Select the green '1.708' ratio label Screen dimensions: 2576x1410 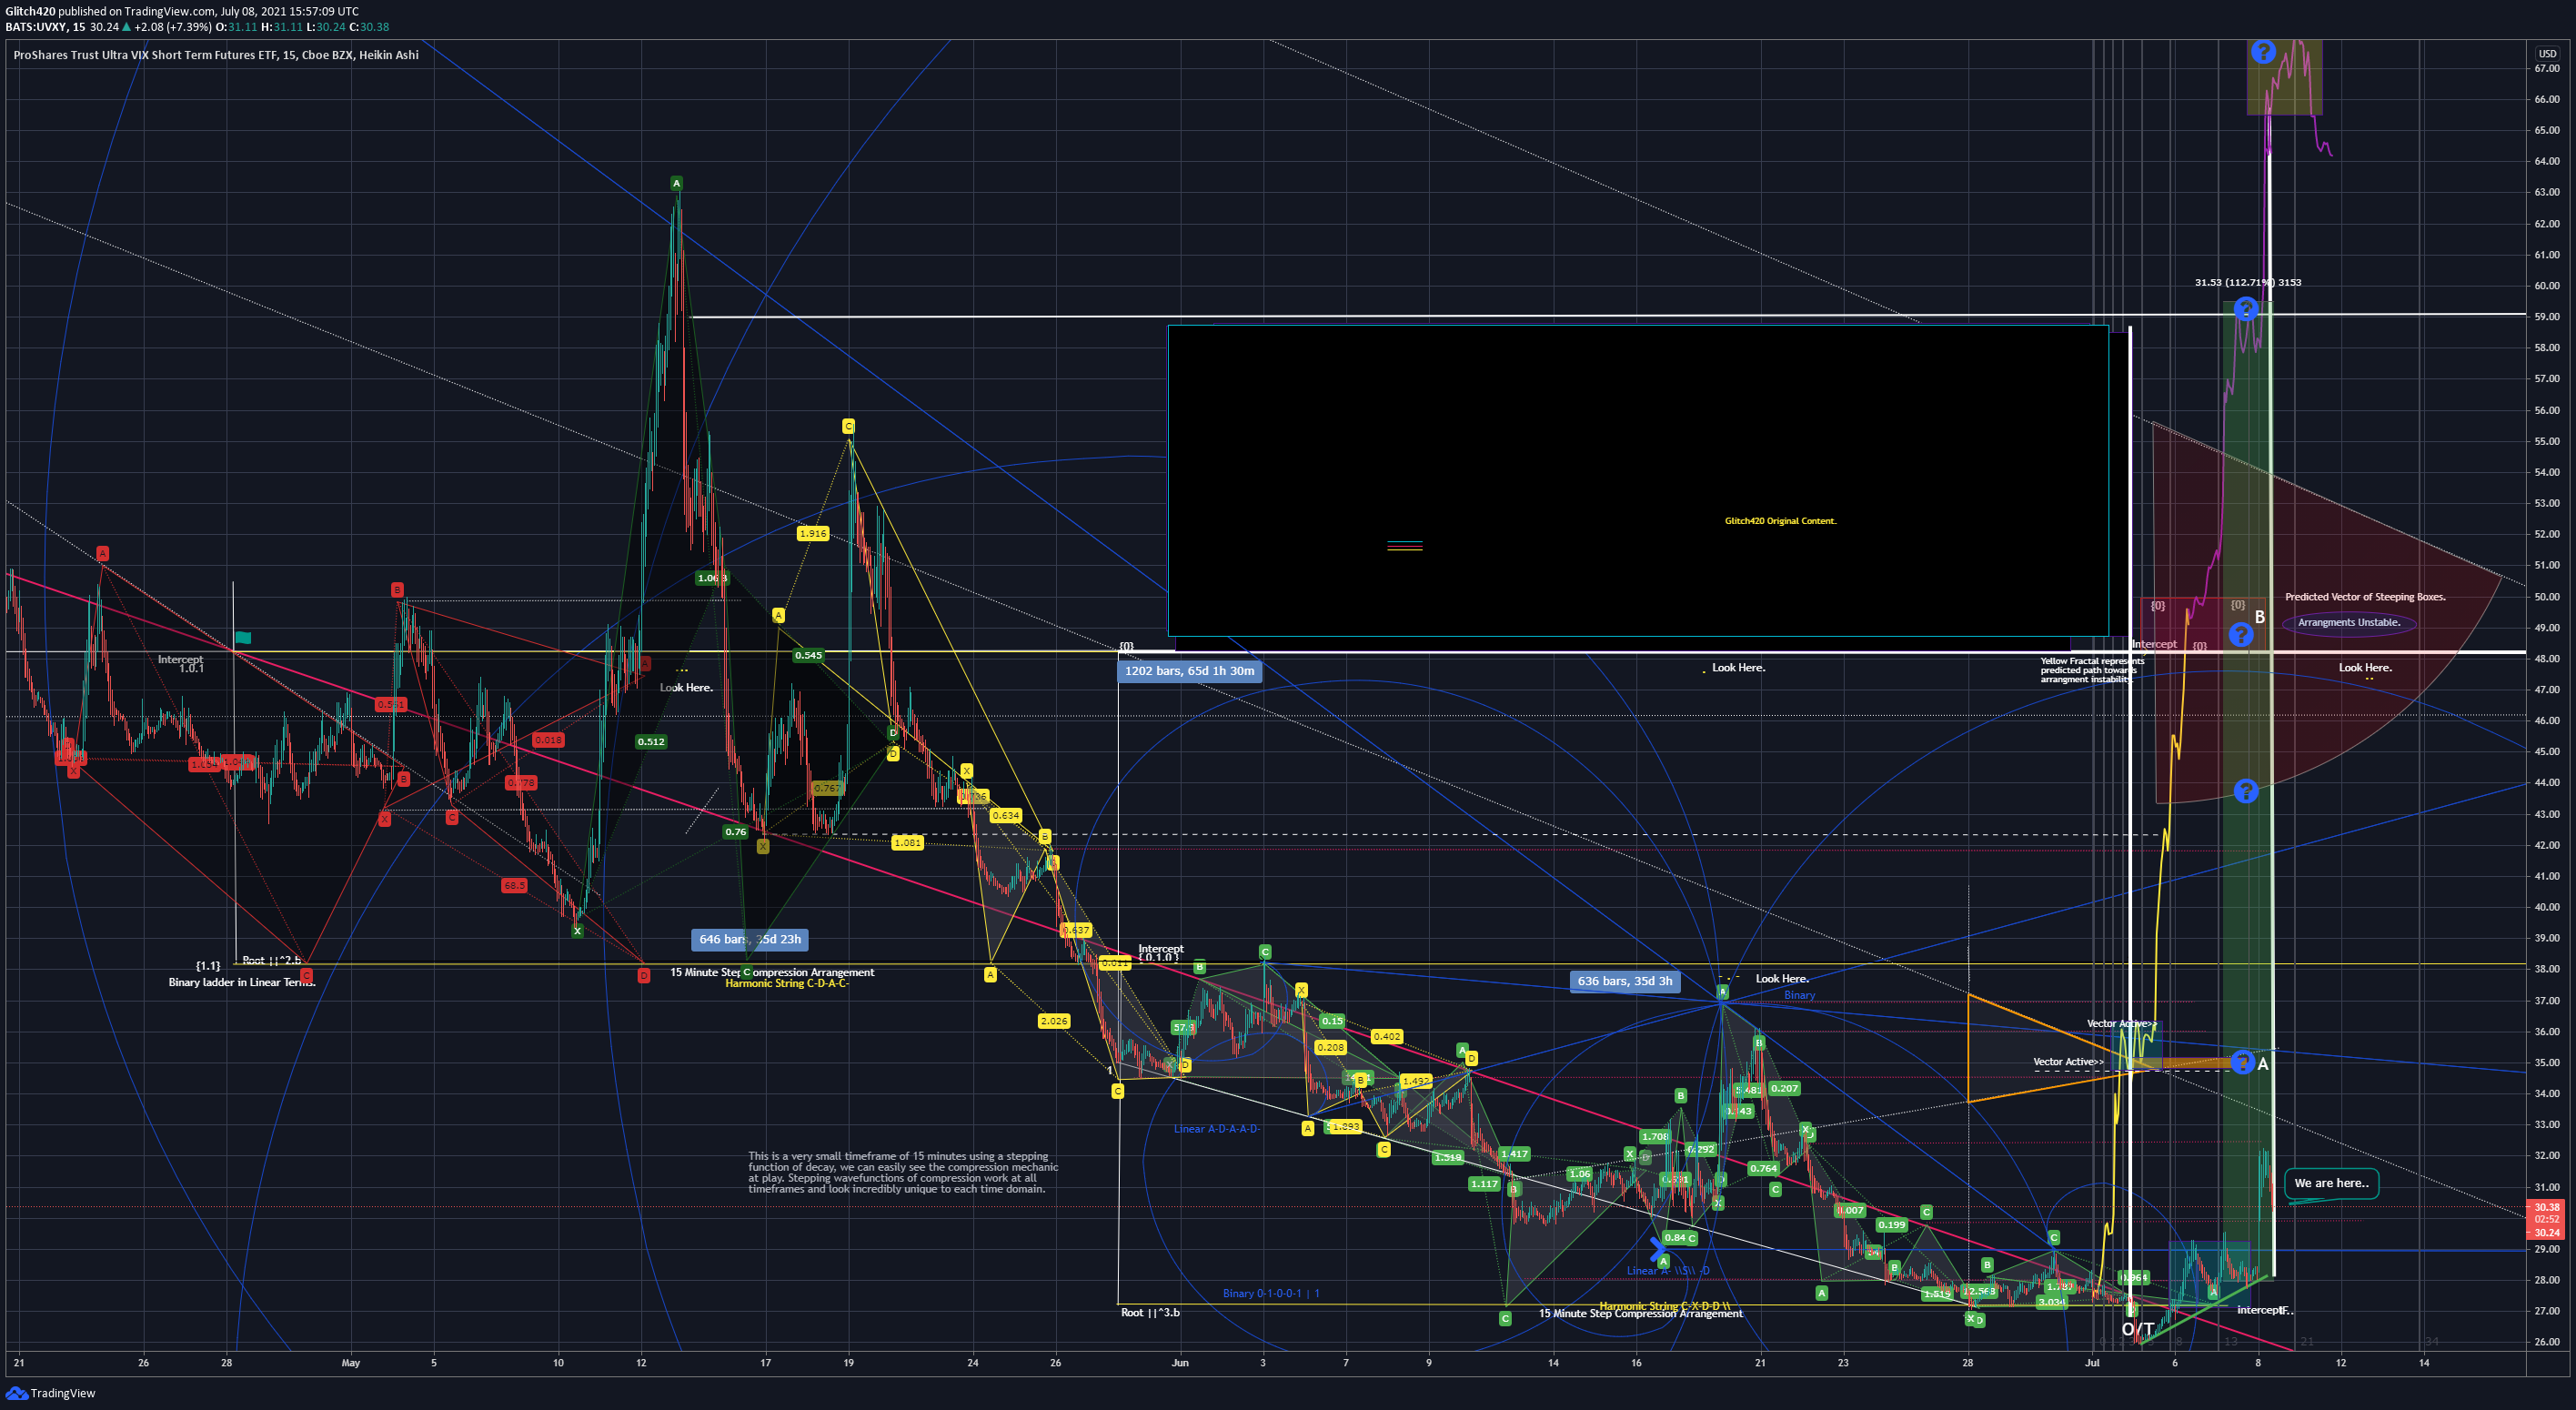pos(1655,1136)
